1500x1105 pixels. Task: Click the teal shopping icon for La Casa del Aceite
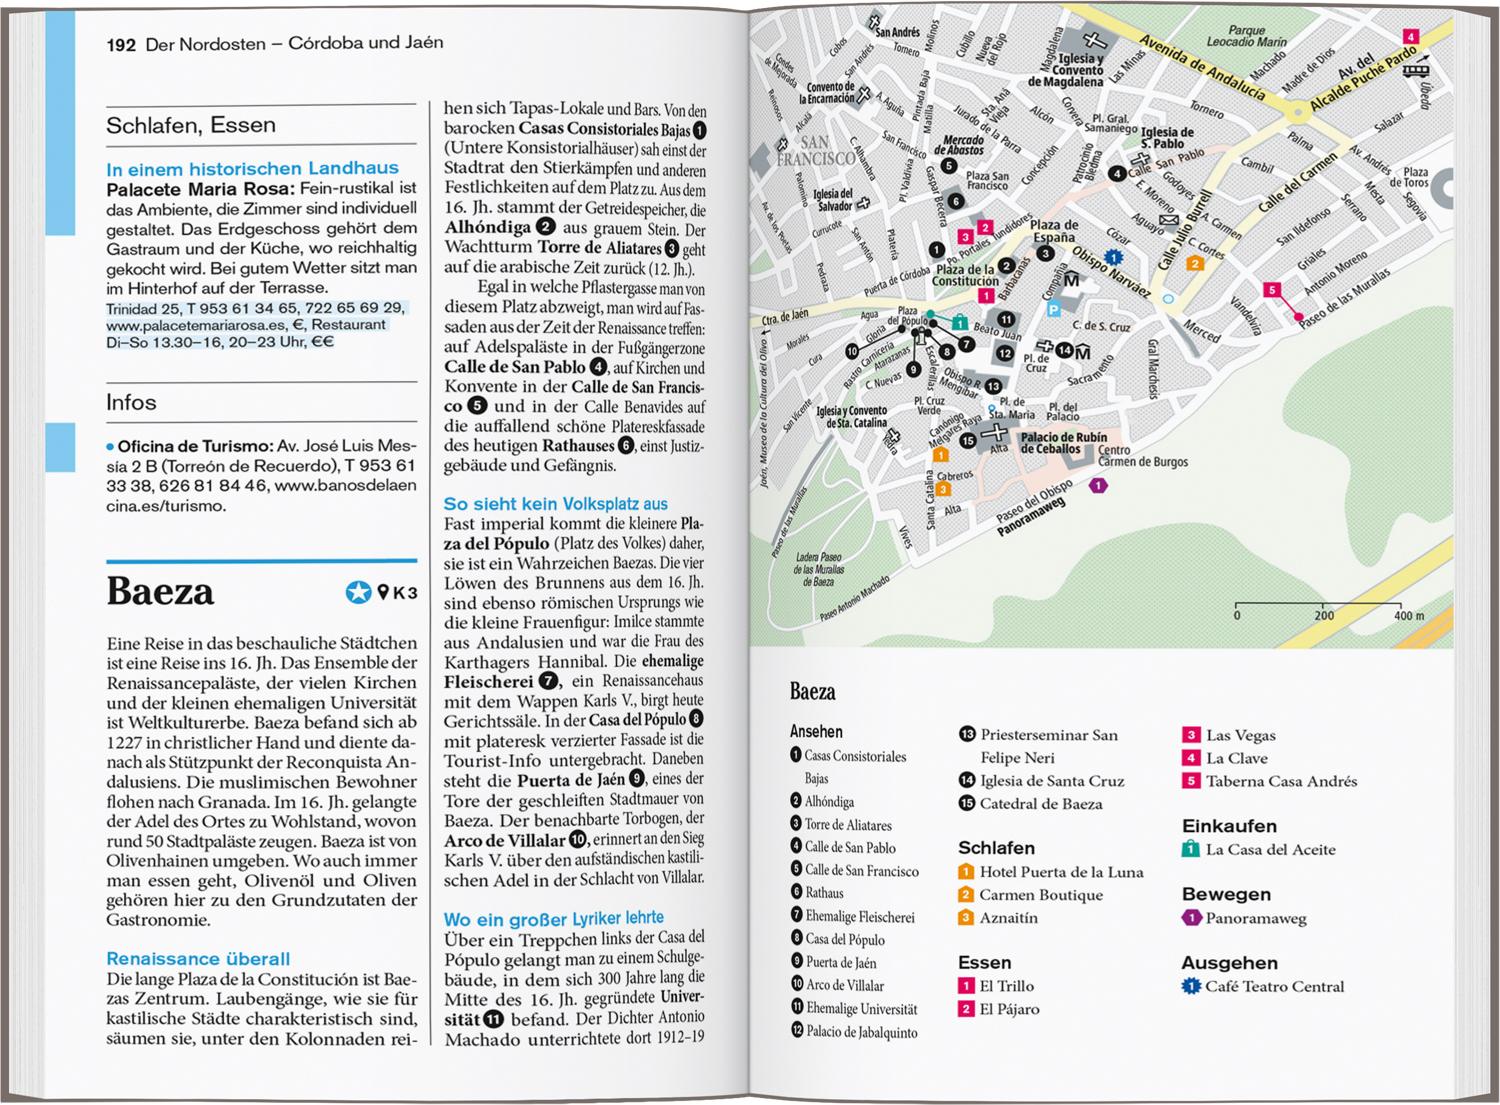(1190, 850)
